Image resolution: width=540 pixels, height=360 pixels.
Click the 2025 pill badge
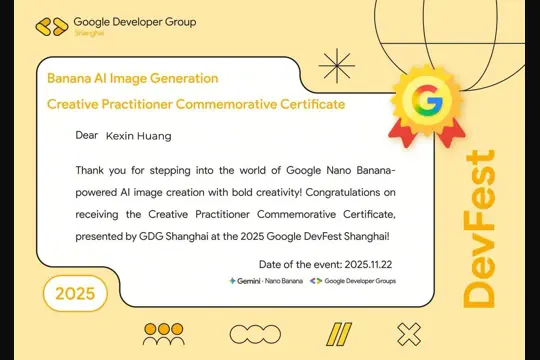75,294
